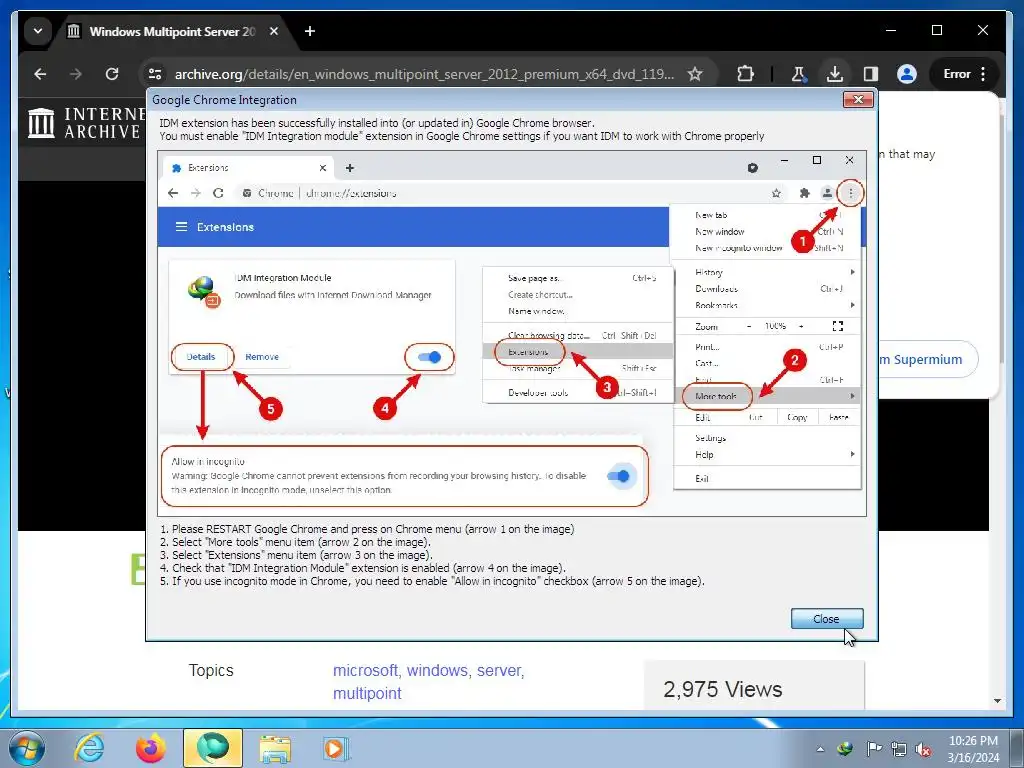1024x768 pixels.
Task: Click the Topics label on the page
Action: pyautogui.click(x=211, y=671)
